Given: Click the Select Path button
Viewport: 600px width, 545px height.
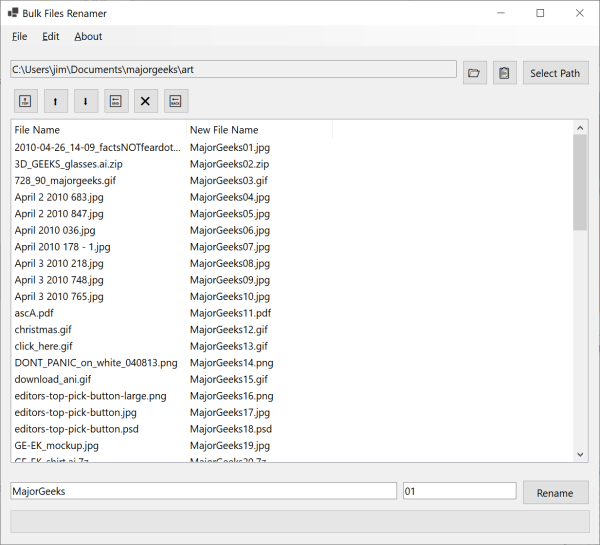Looking at the screenshot, I should [555, 73].
